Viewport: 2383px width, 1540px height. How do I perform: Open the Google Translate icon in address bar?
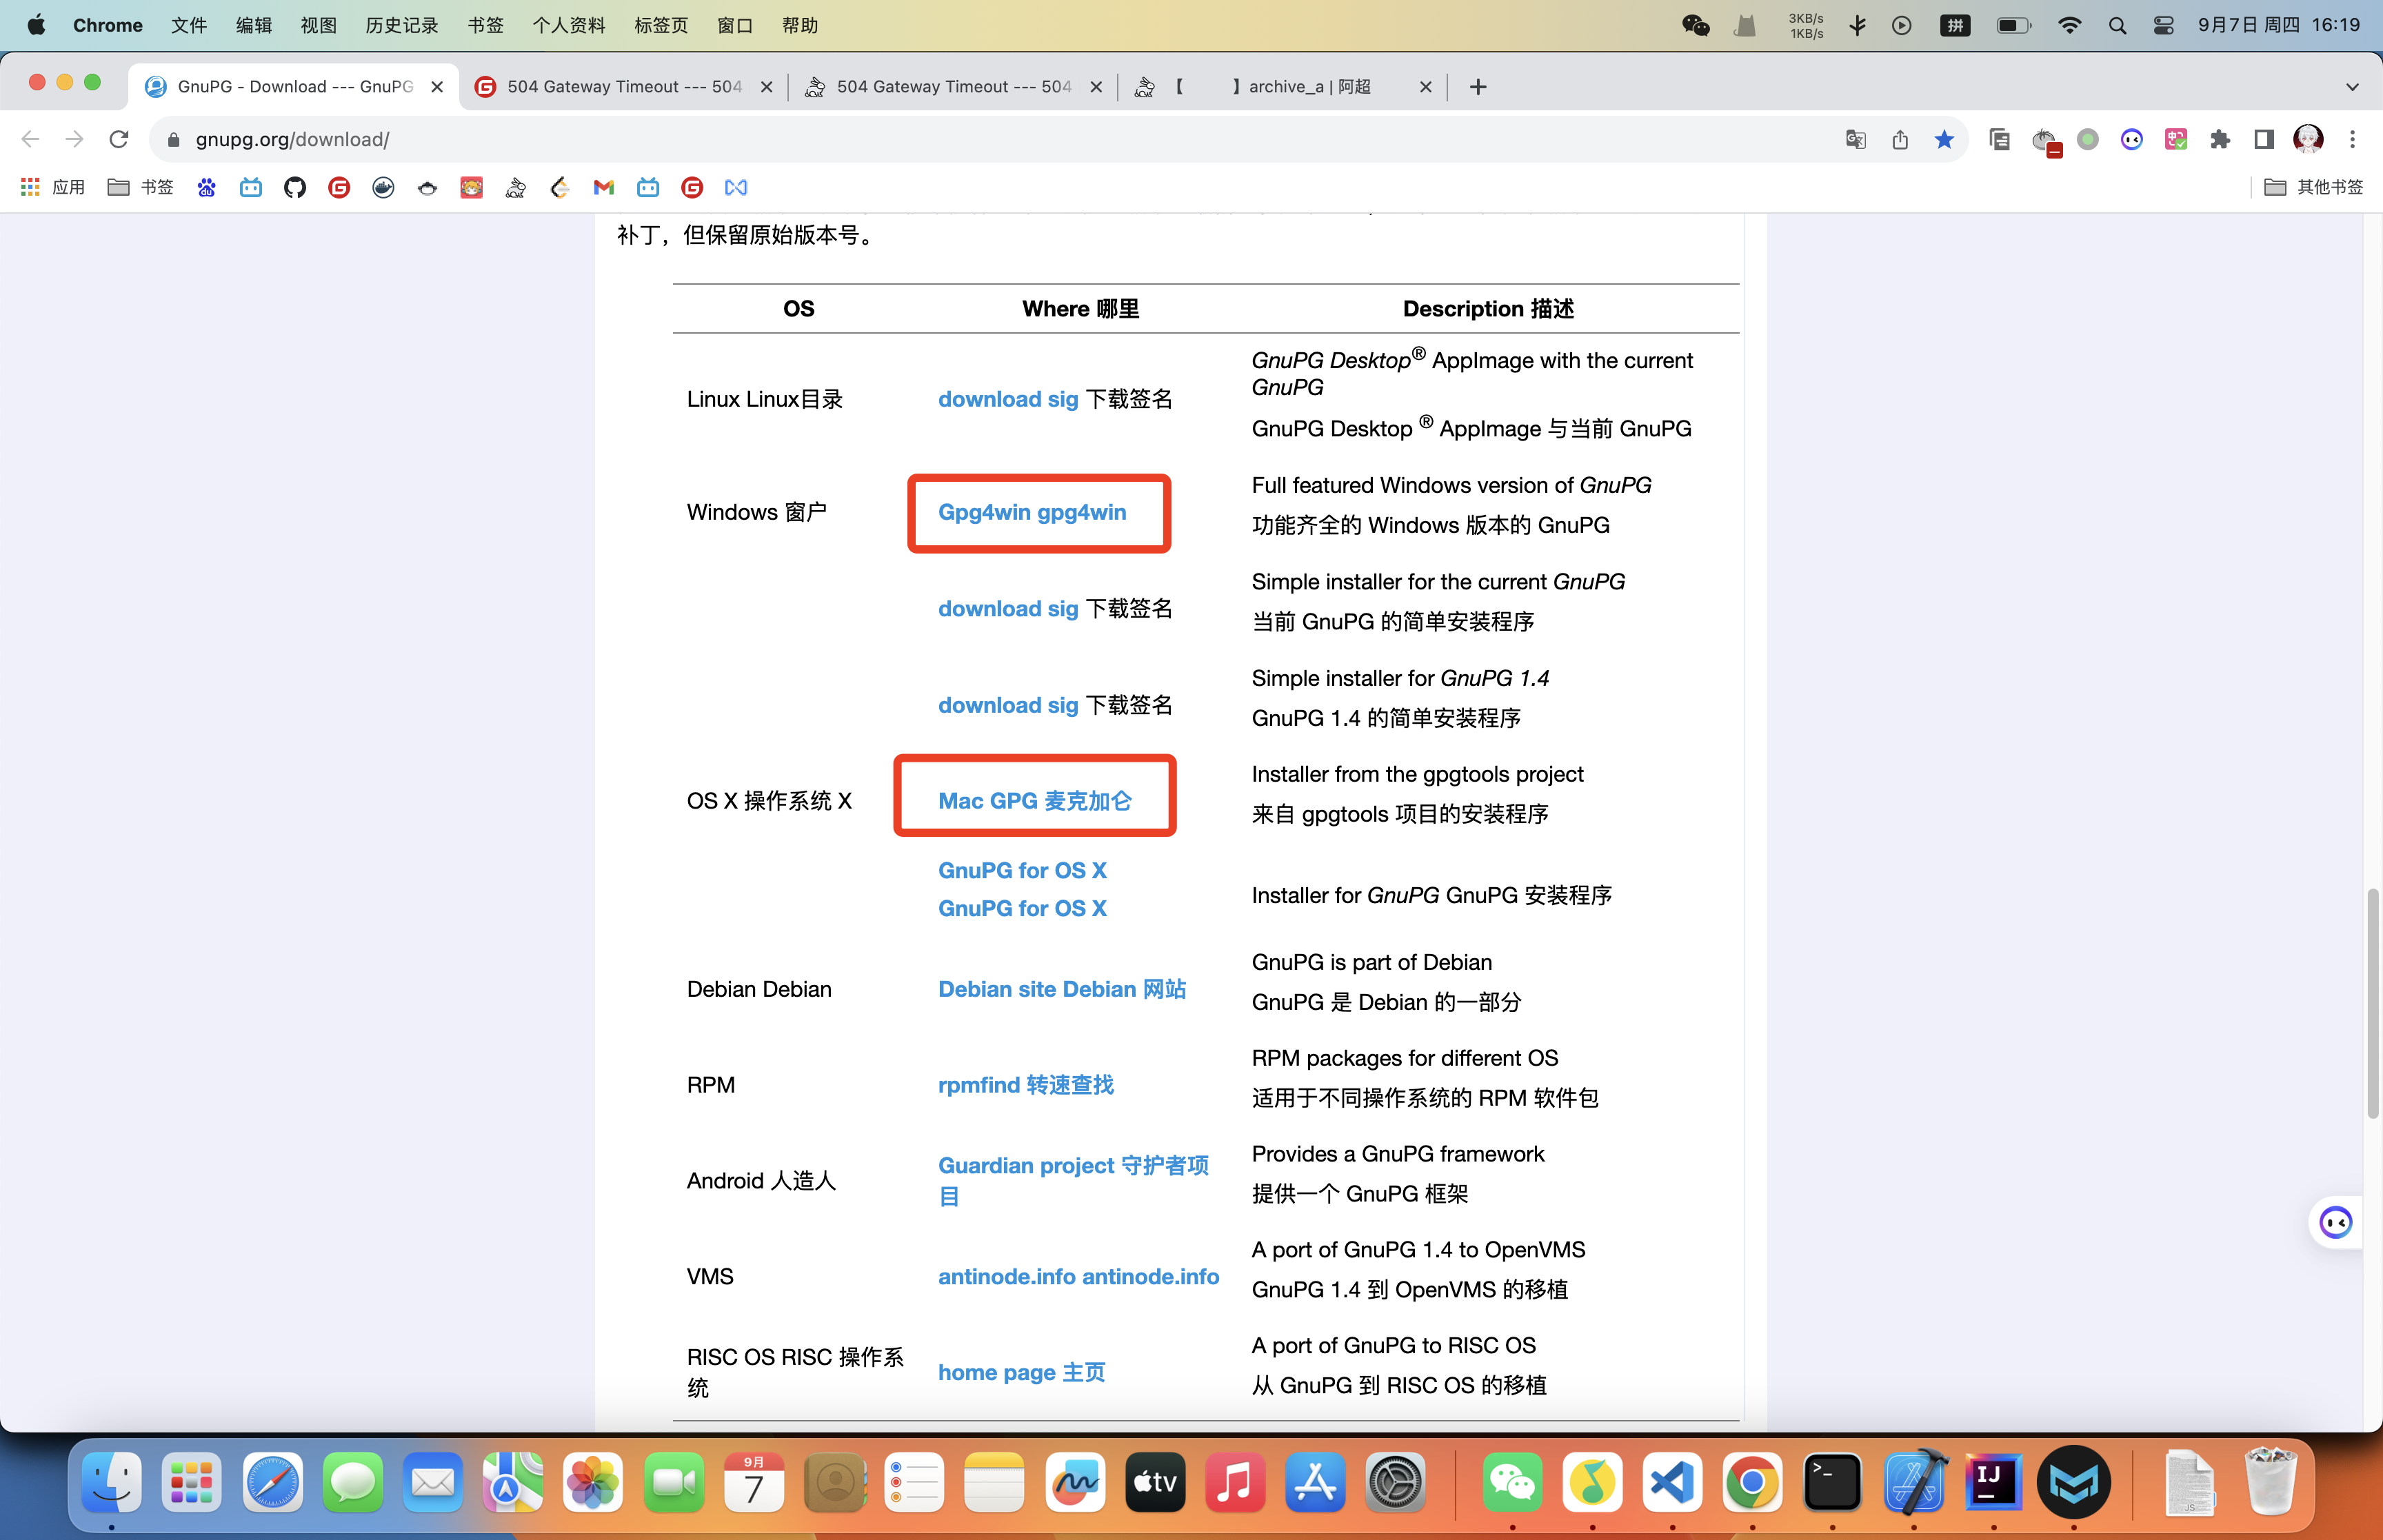(x=1855, y=139)
